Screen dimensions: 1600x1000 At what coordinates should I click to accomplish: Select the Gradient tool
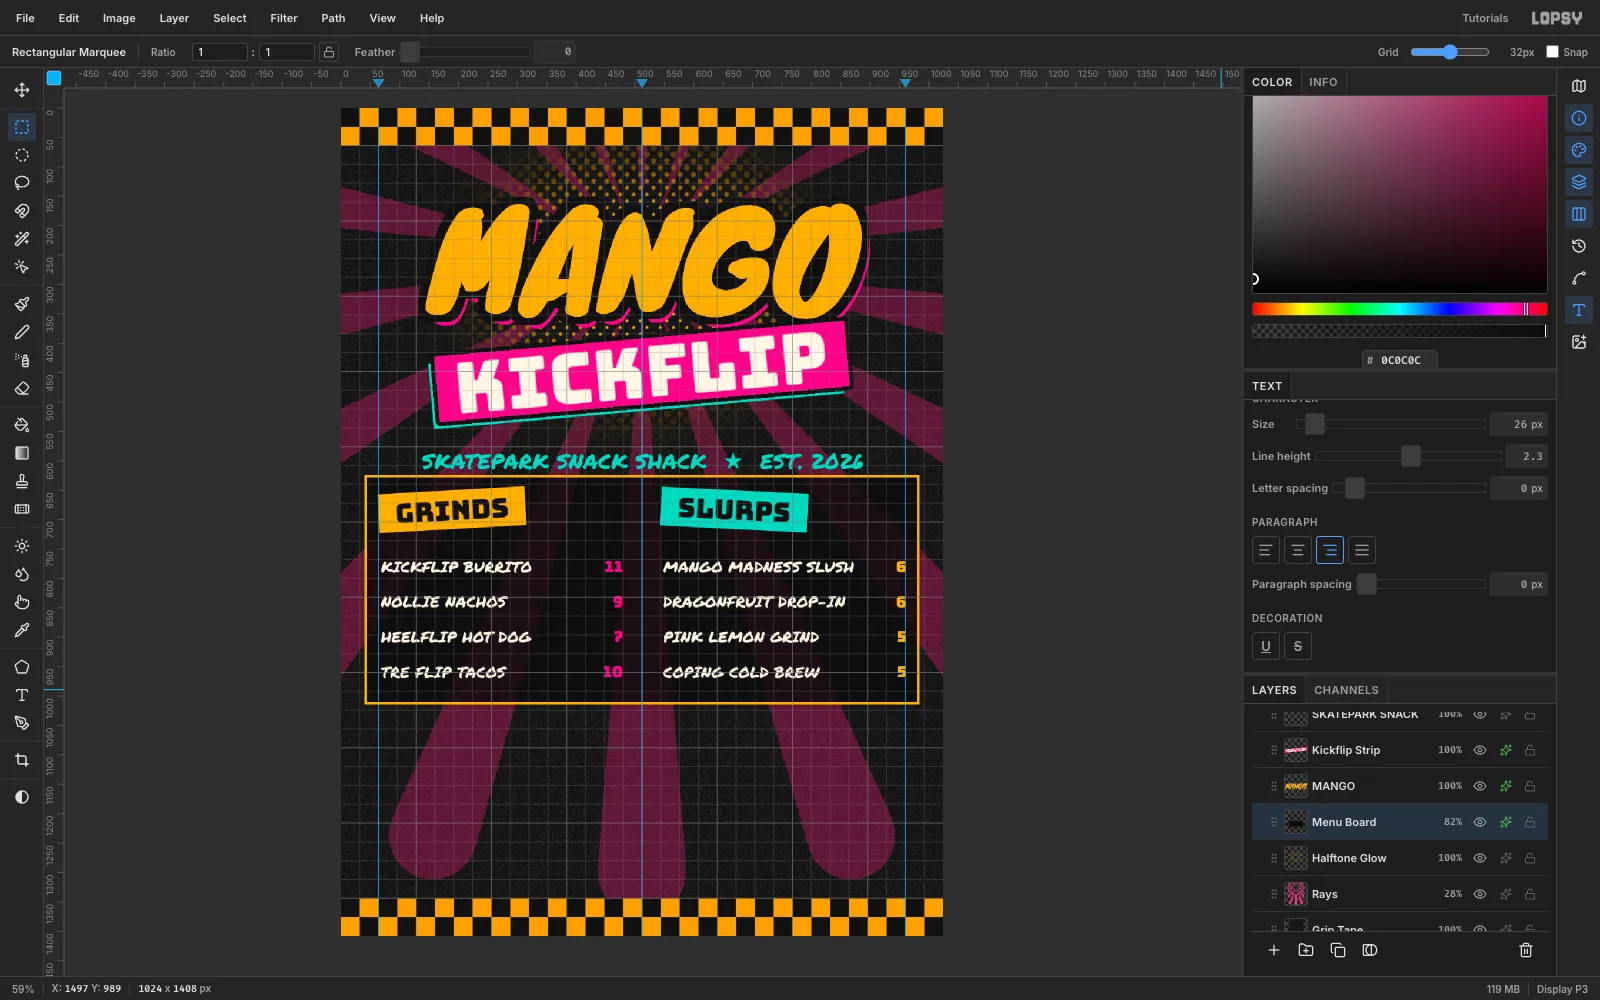[x=22, y=453]
